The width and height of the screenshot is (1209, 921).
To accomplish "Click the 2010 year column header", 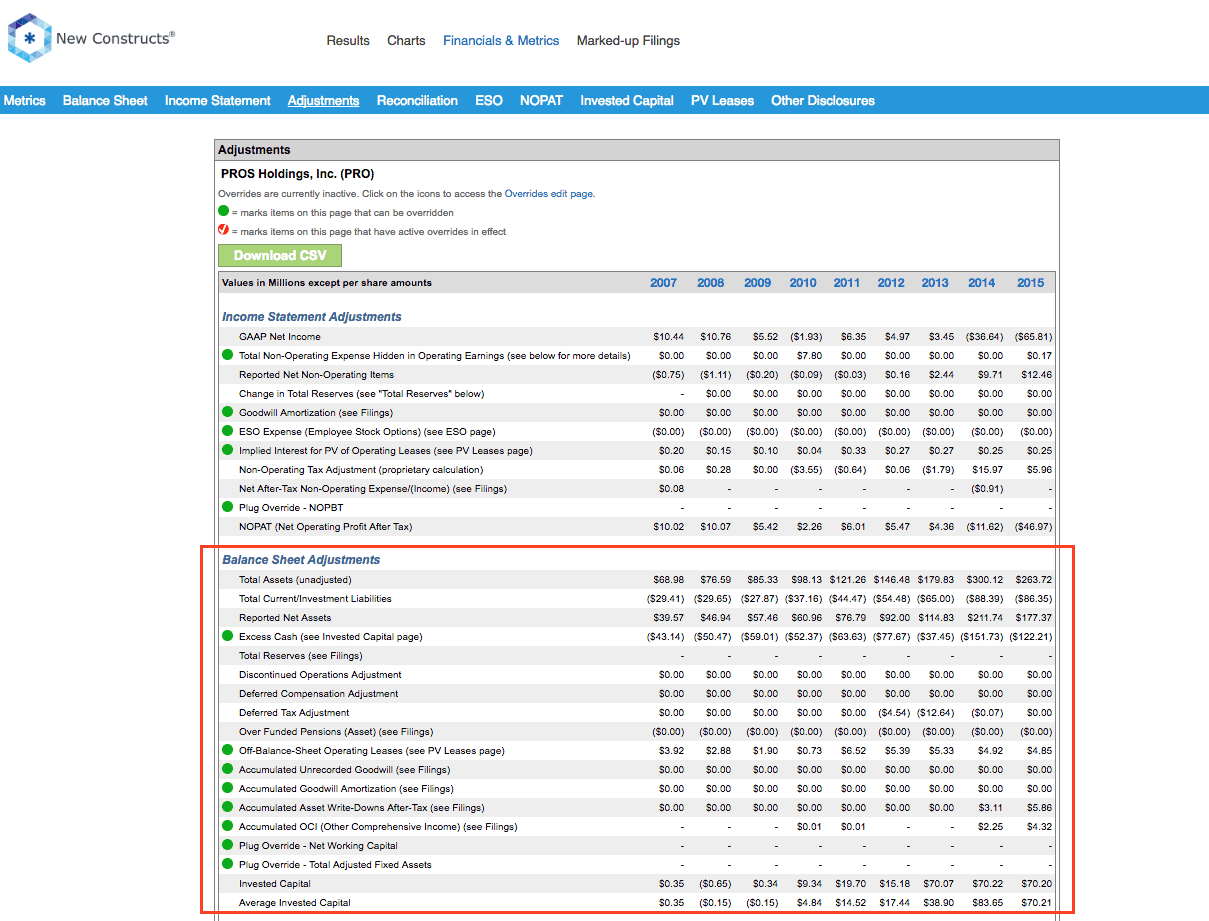I will click(x=803, y=283).
